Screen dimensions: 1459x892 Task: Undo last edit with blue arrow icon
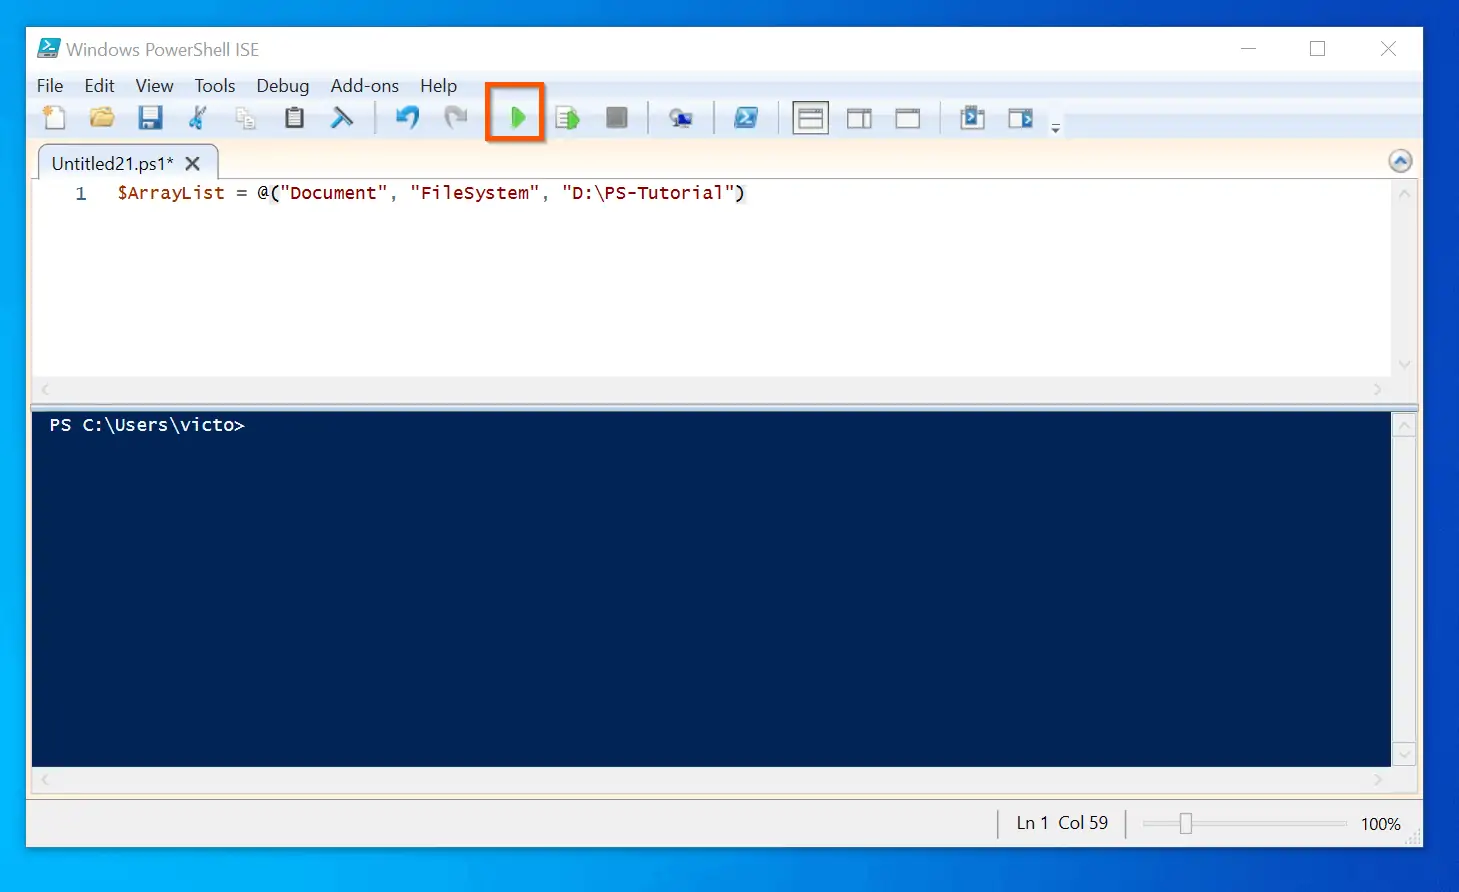(x=407, y=118)
